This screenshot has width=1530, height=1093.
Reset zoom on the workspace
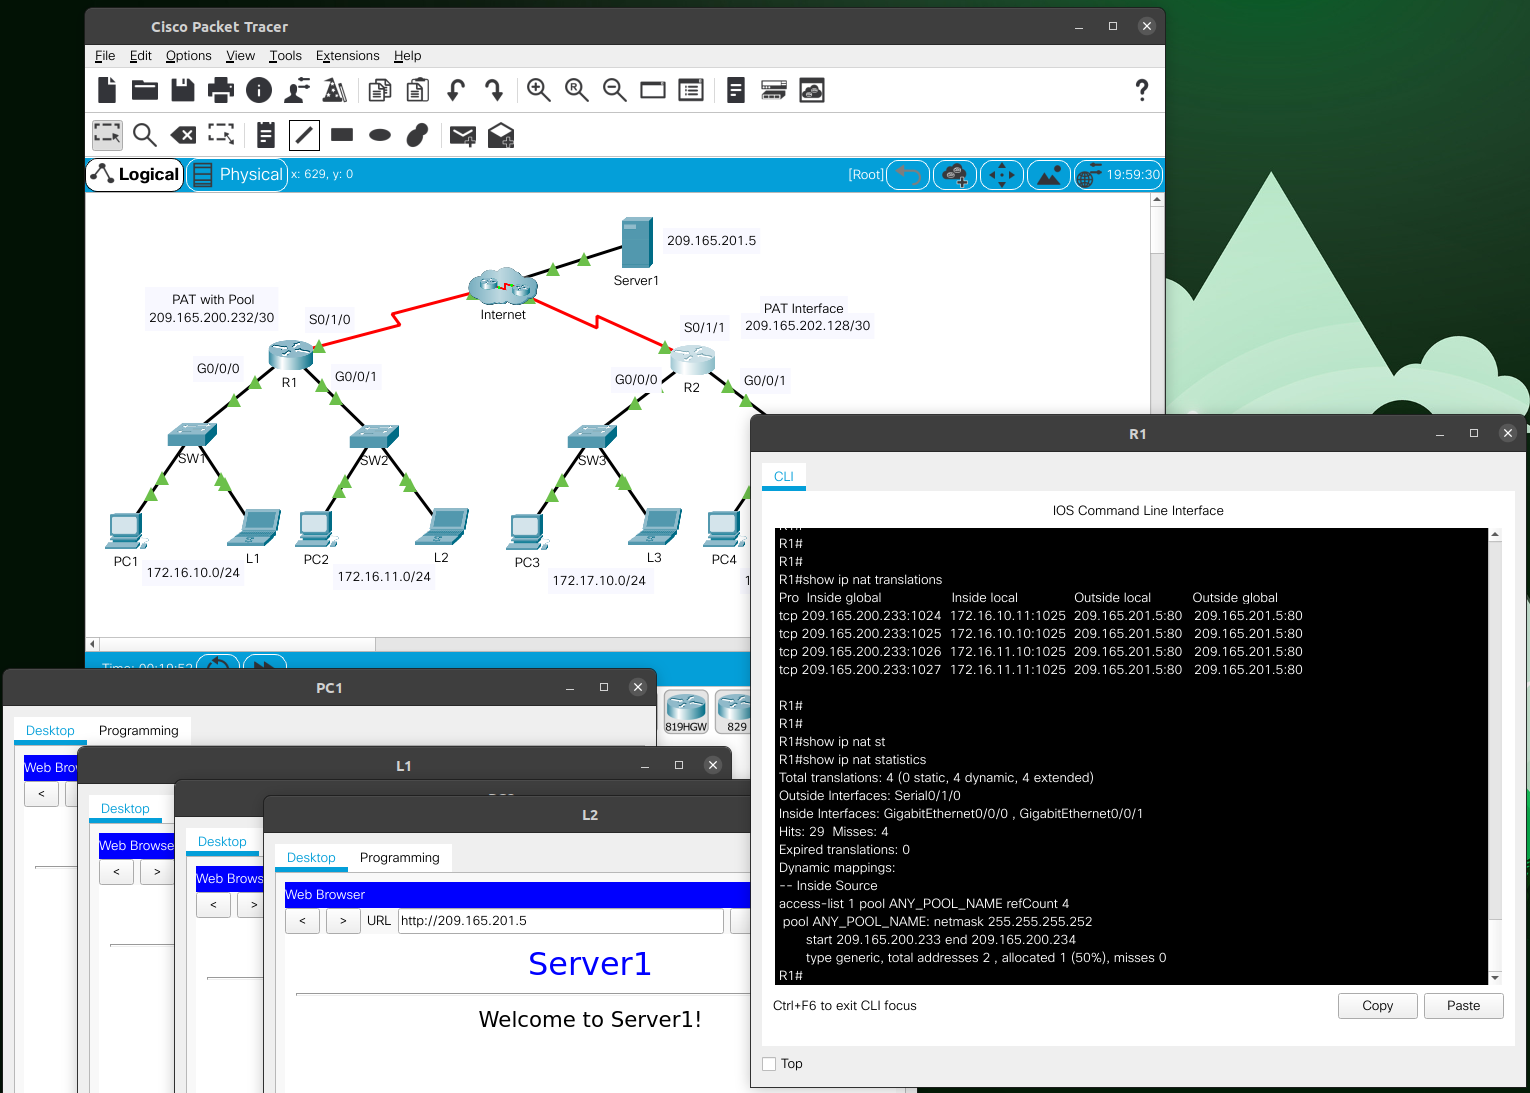click(x=577, y=91)
